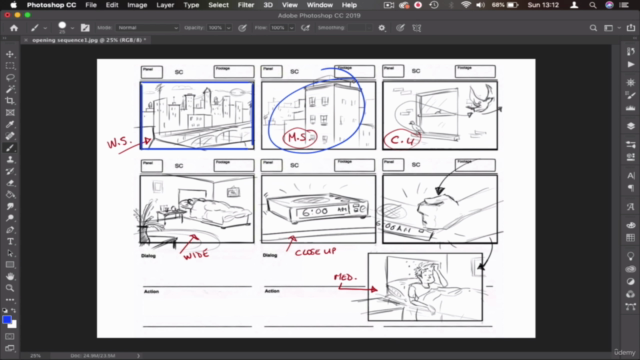Edit the 25% zoom level field
The height and width of the screenshot is (360, 640).
coord(36,356)
